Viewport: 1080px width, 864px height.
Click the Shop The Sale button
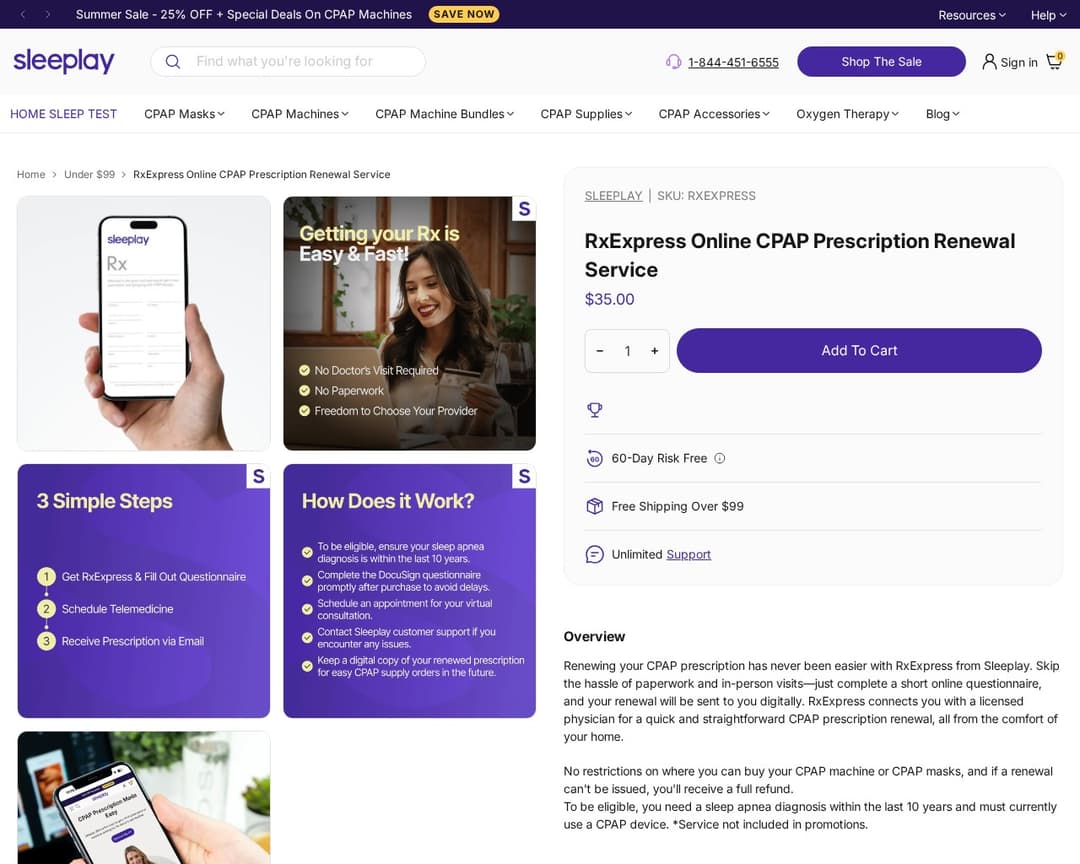coord(881,61)
